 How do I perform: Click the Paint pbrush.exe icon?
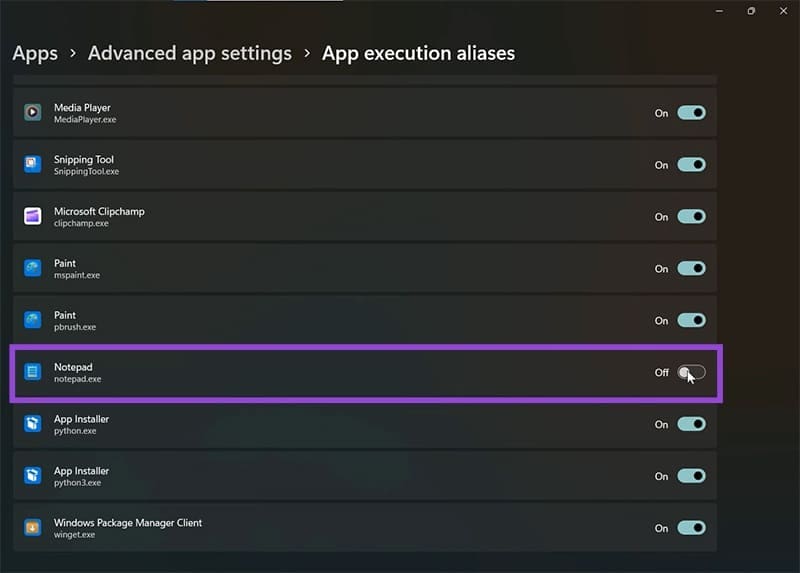33,320
